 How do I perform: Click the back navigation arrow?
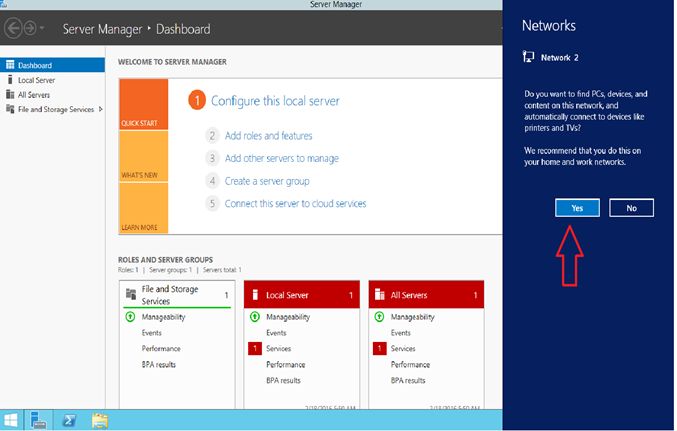(x=13, y=29)
